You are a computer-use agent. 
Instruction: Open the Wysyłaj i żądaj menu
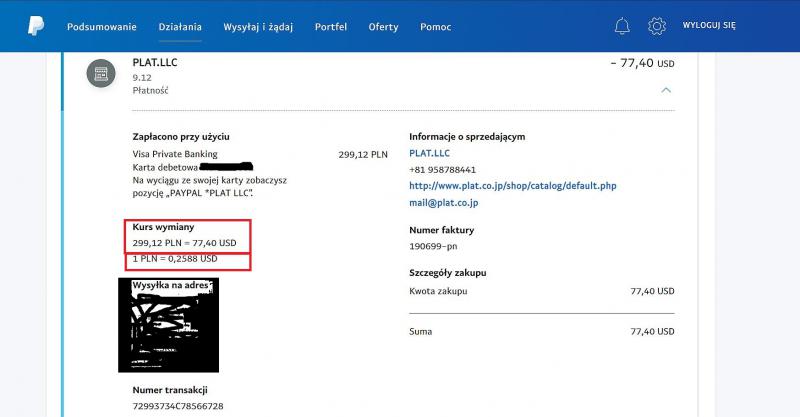pyautogui.click(x=258, y=26)
